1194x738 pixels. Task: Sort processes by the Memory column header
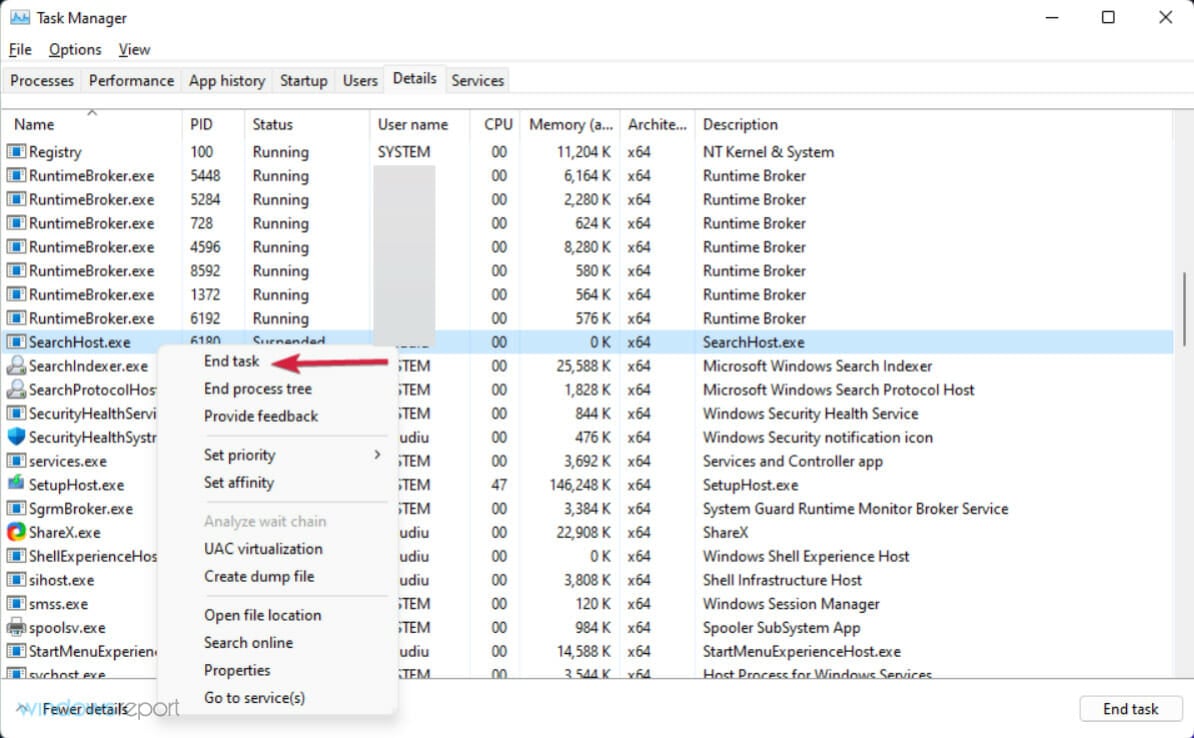[x=570, y=124]
